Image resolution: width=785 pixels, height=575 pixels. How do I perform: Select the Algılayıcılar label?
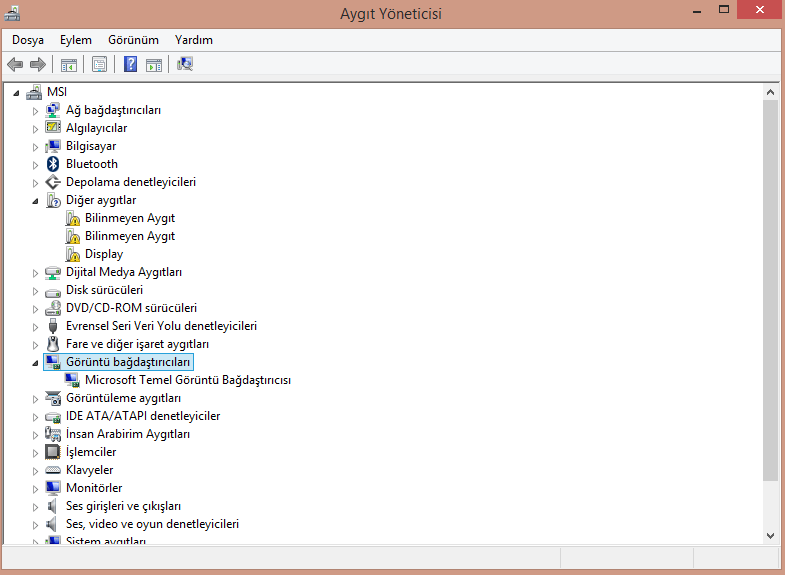pyautogui.click(x=97, y=128)
